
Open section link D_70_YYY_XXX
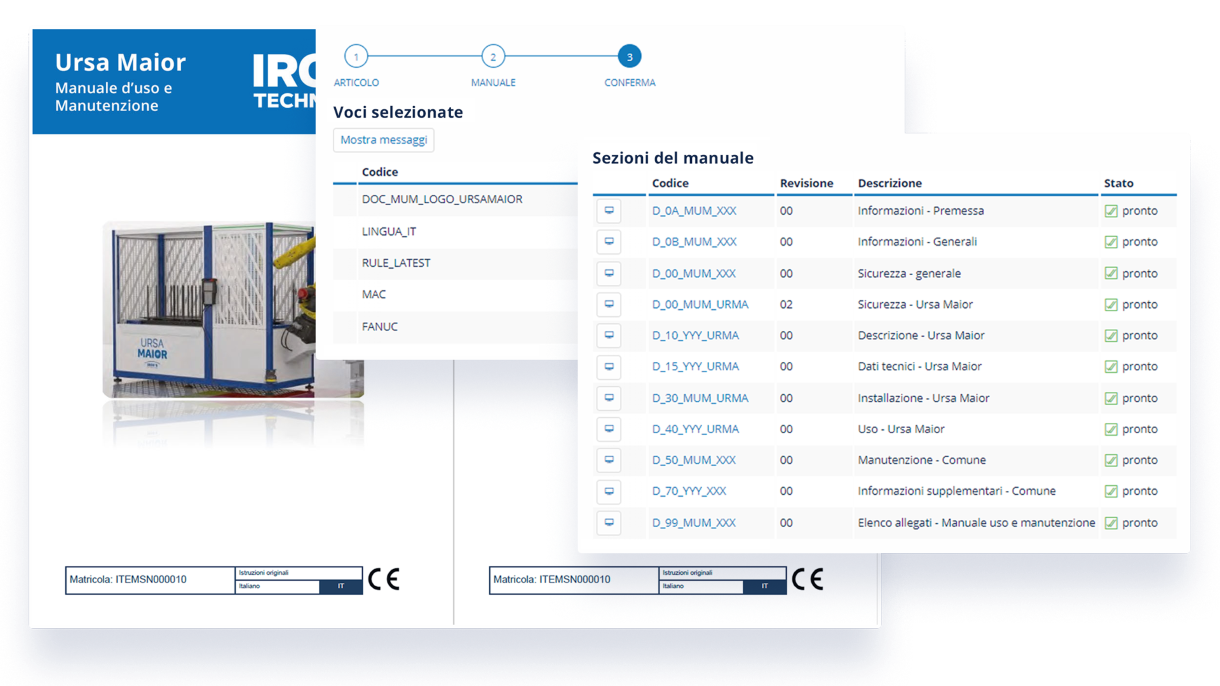(x=689, y=491)
